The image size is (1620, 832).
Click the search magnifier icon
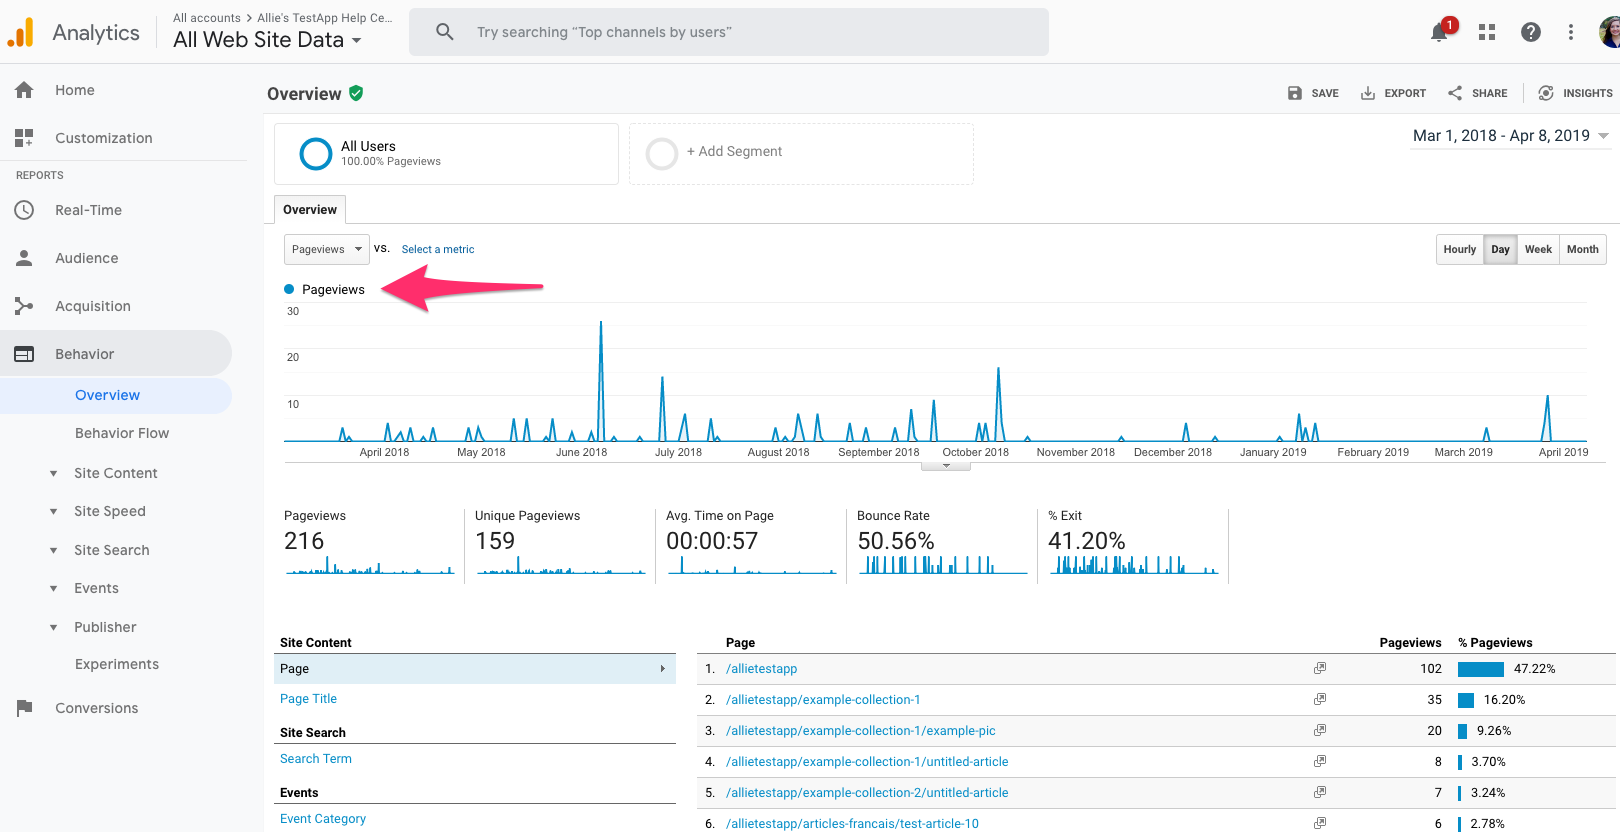pos(445,32)
